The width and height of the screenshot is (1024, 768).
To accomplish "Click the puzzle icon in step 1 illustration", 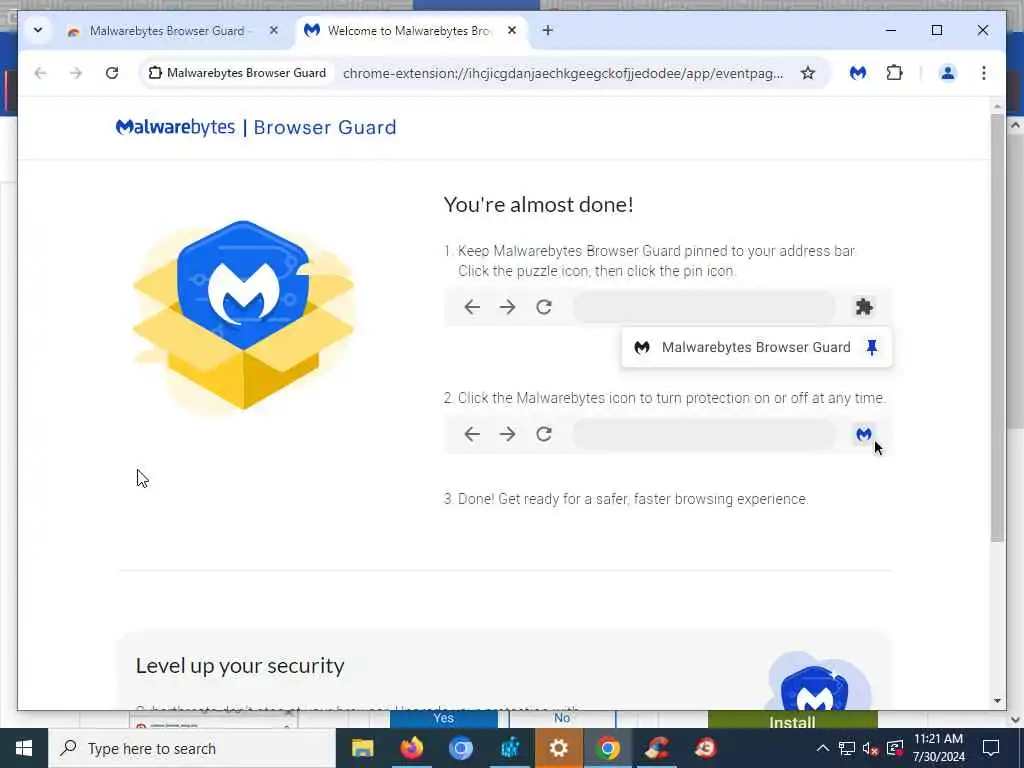I will 864,307.
